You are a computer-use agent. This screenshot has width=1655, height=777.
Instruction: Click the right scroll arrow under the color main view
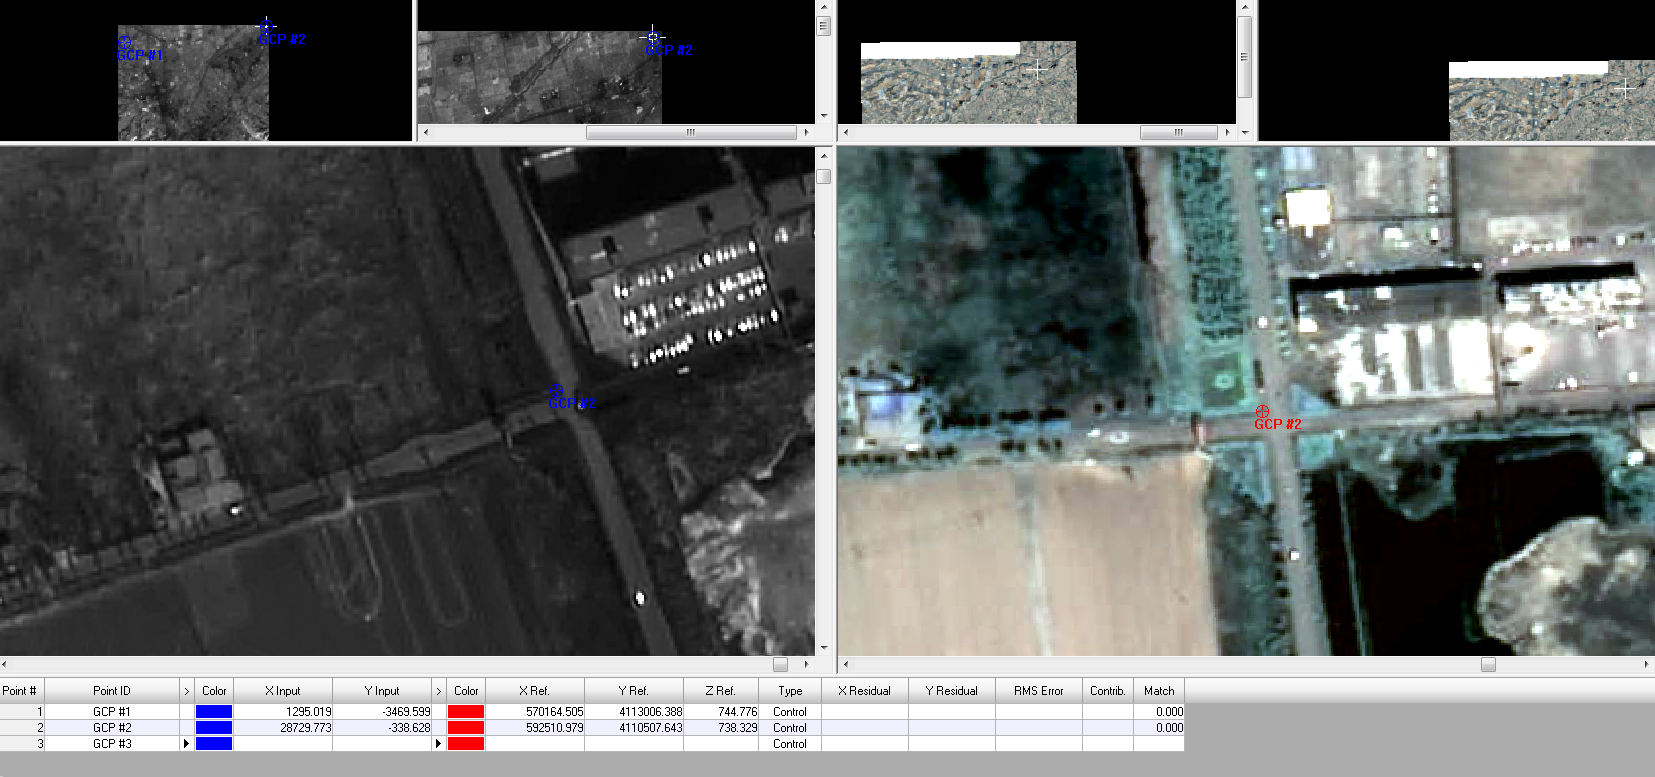pyautogui.click(x=1646, y=665)
